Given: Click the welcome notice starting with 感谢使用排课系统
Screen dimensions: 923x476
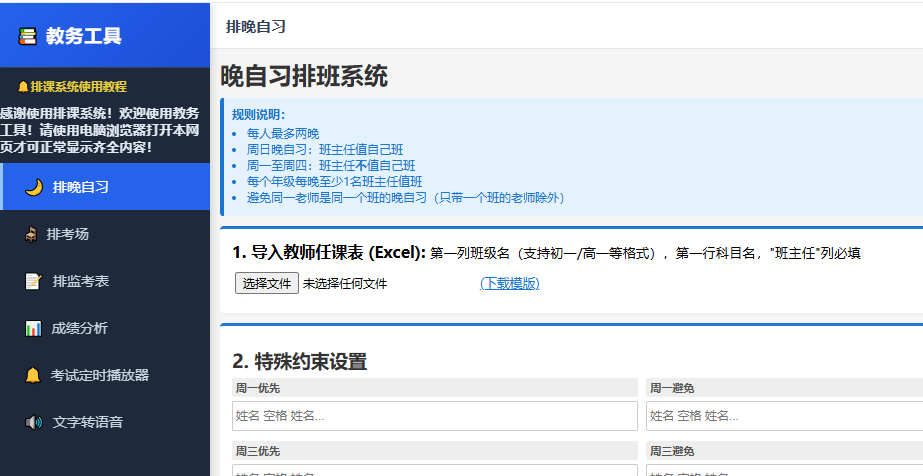Looking at the screenshot, I should point(99,130).
